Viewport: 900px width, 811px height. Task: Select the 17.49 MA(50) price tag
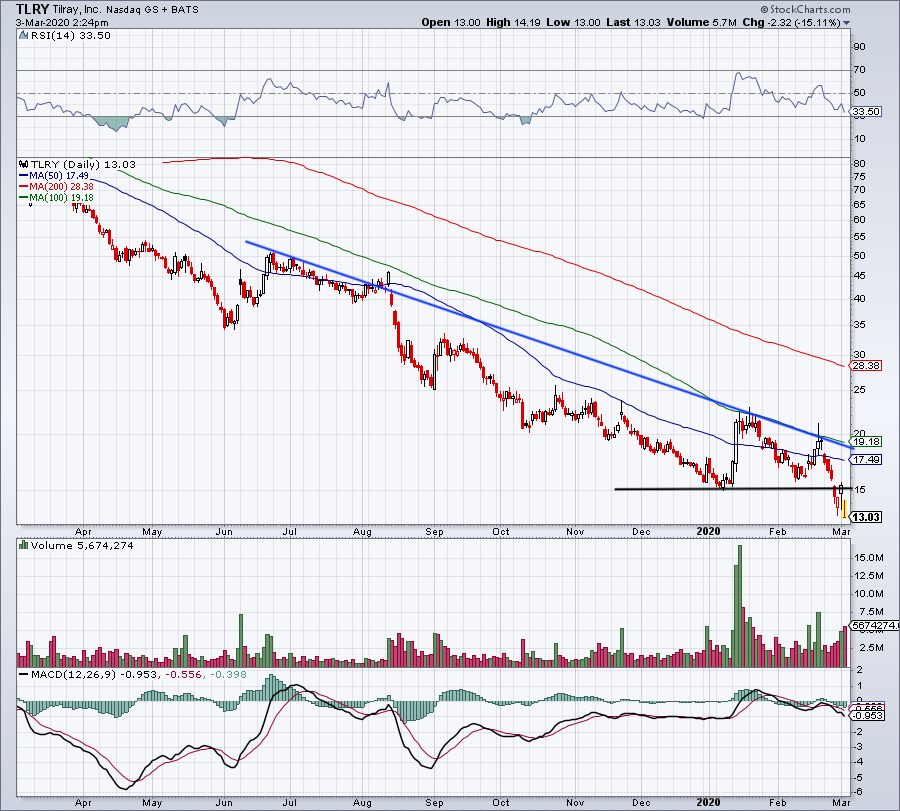click(863, 460)
